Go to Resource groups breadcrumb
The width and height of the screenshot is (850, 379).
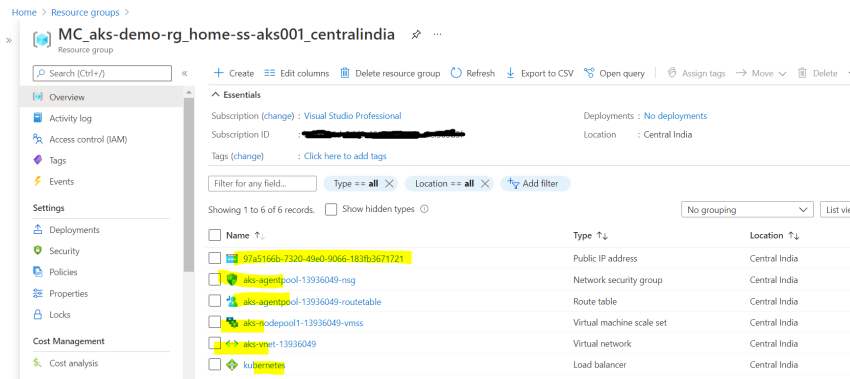click(x=85, y=12)
